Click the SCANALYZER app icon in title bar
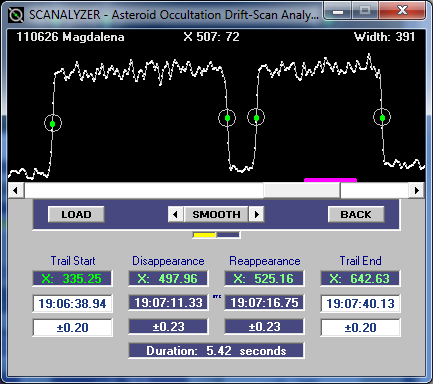Screen dimensions: 433x384 16,15
